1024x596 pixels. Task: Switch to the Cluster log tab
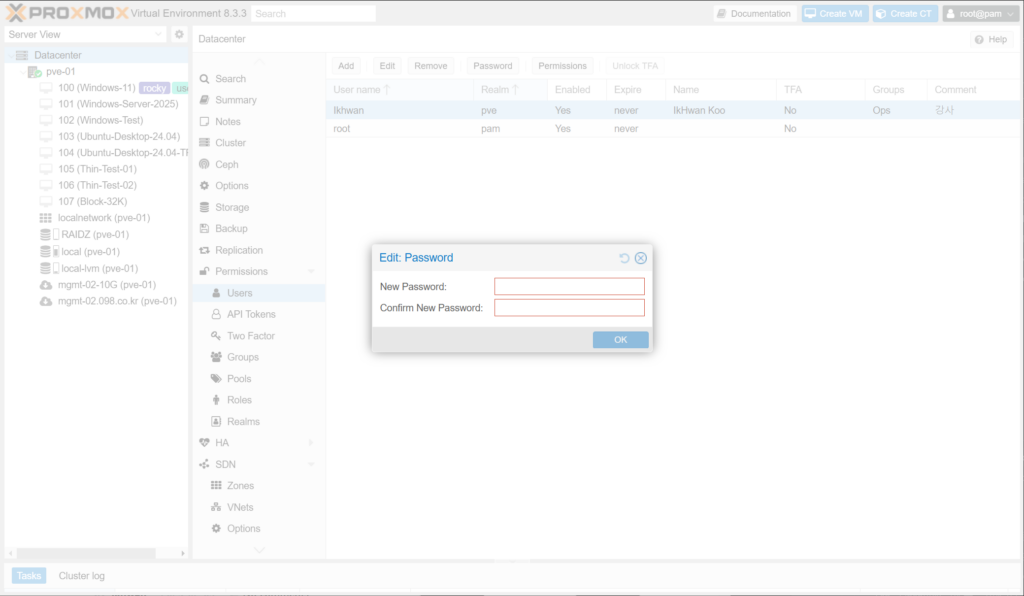(81, 576)
